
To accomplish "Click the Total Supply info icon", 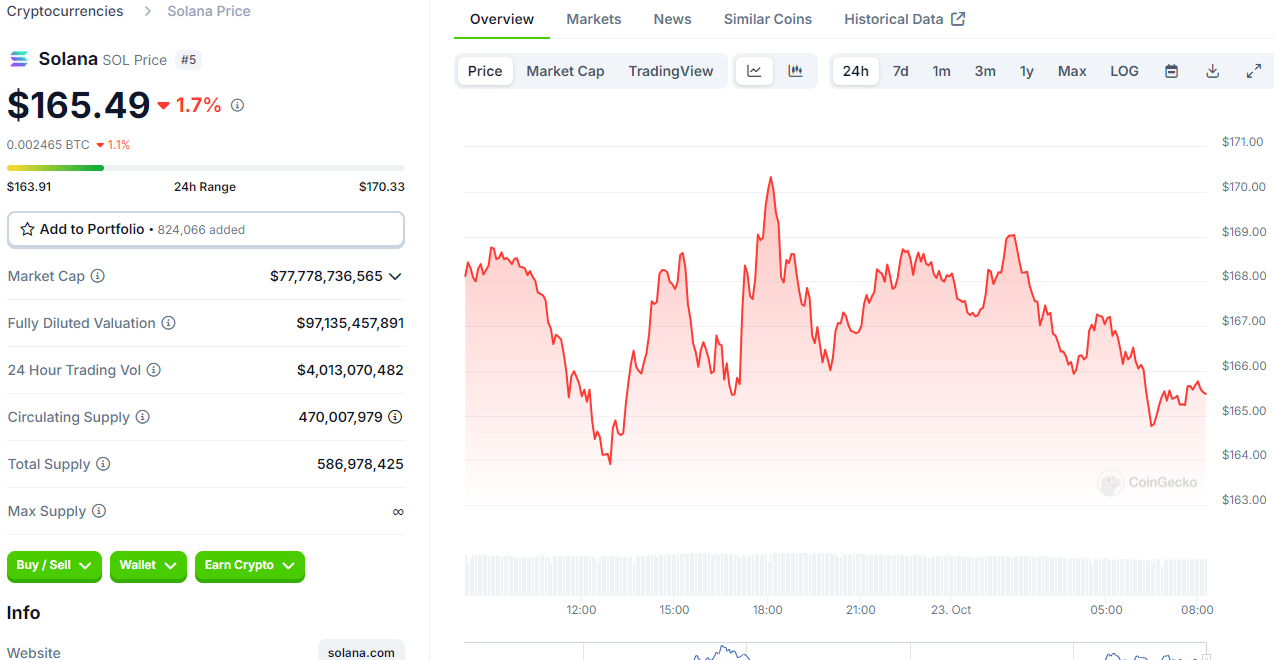I will [103, 464].
